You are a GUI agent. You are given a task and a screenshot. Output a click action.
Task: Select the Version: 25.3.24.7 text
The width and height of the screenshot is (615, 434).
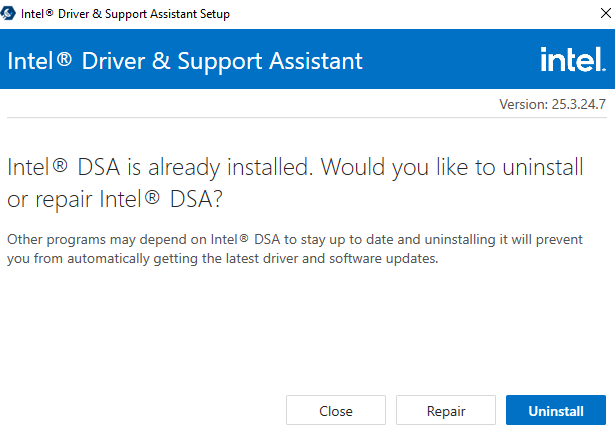tap(552, 104)
